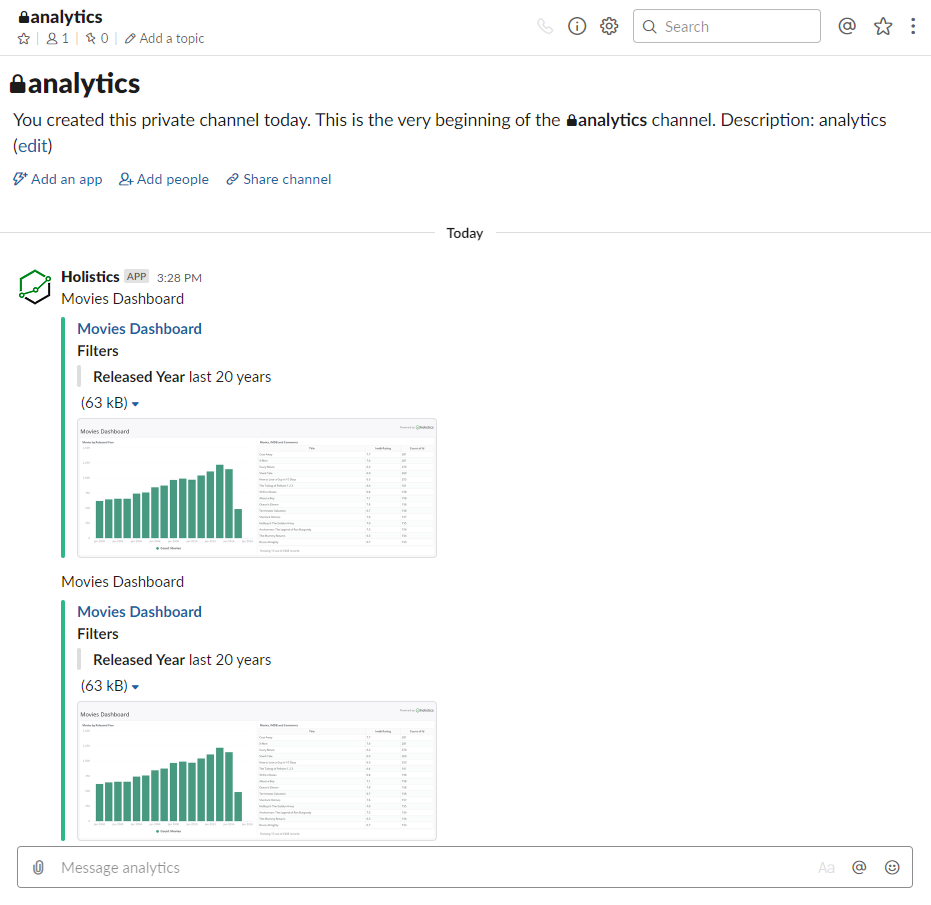Toggle text formatting Aa button
This screenshot has height=905, width=931.
click(826, 868)
